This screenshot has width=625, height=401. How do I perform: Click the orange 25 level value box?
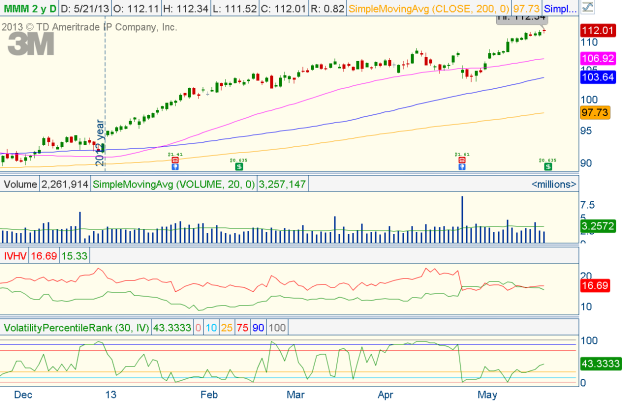pos(227,328)
